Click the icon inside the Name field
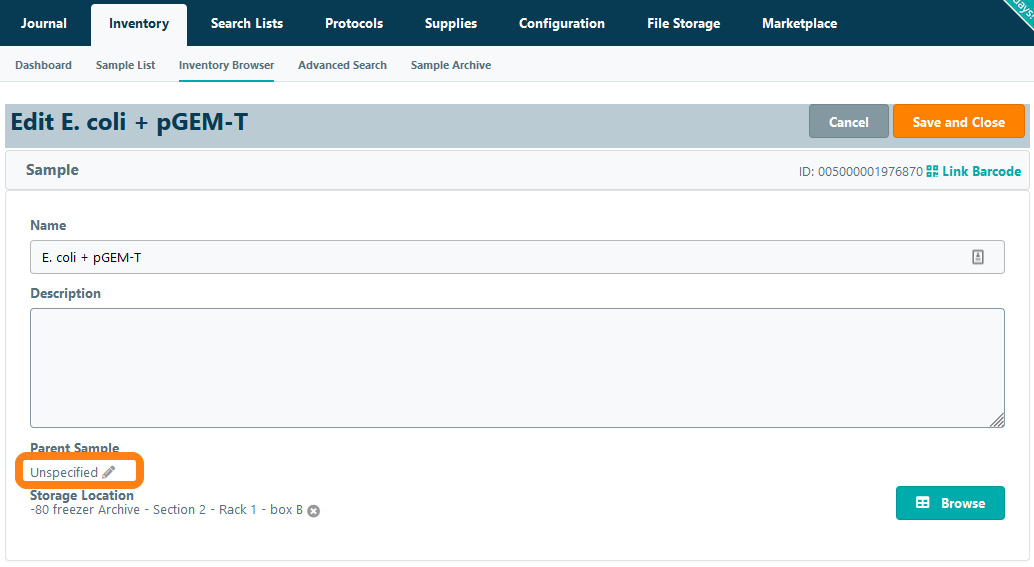Image resolution: width=1034 pixels, height=567 pixels. (977, 257)
